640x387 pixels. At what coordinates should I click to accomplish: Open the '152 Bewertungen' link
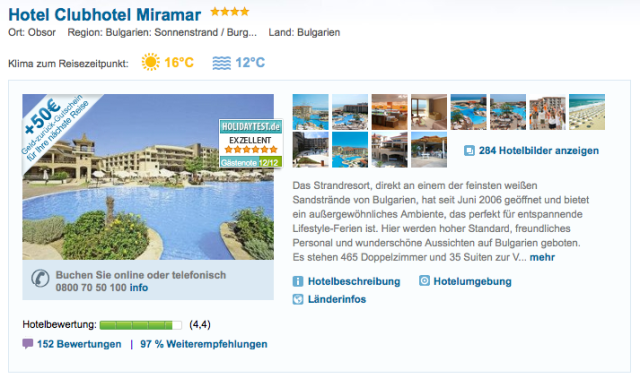coord(79,344)
